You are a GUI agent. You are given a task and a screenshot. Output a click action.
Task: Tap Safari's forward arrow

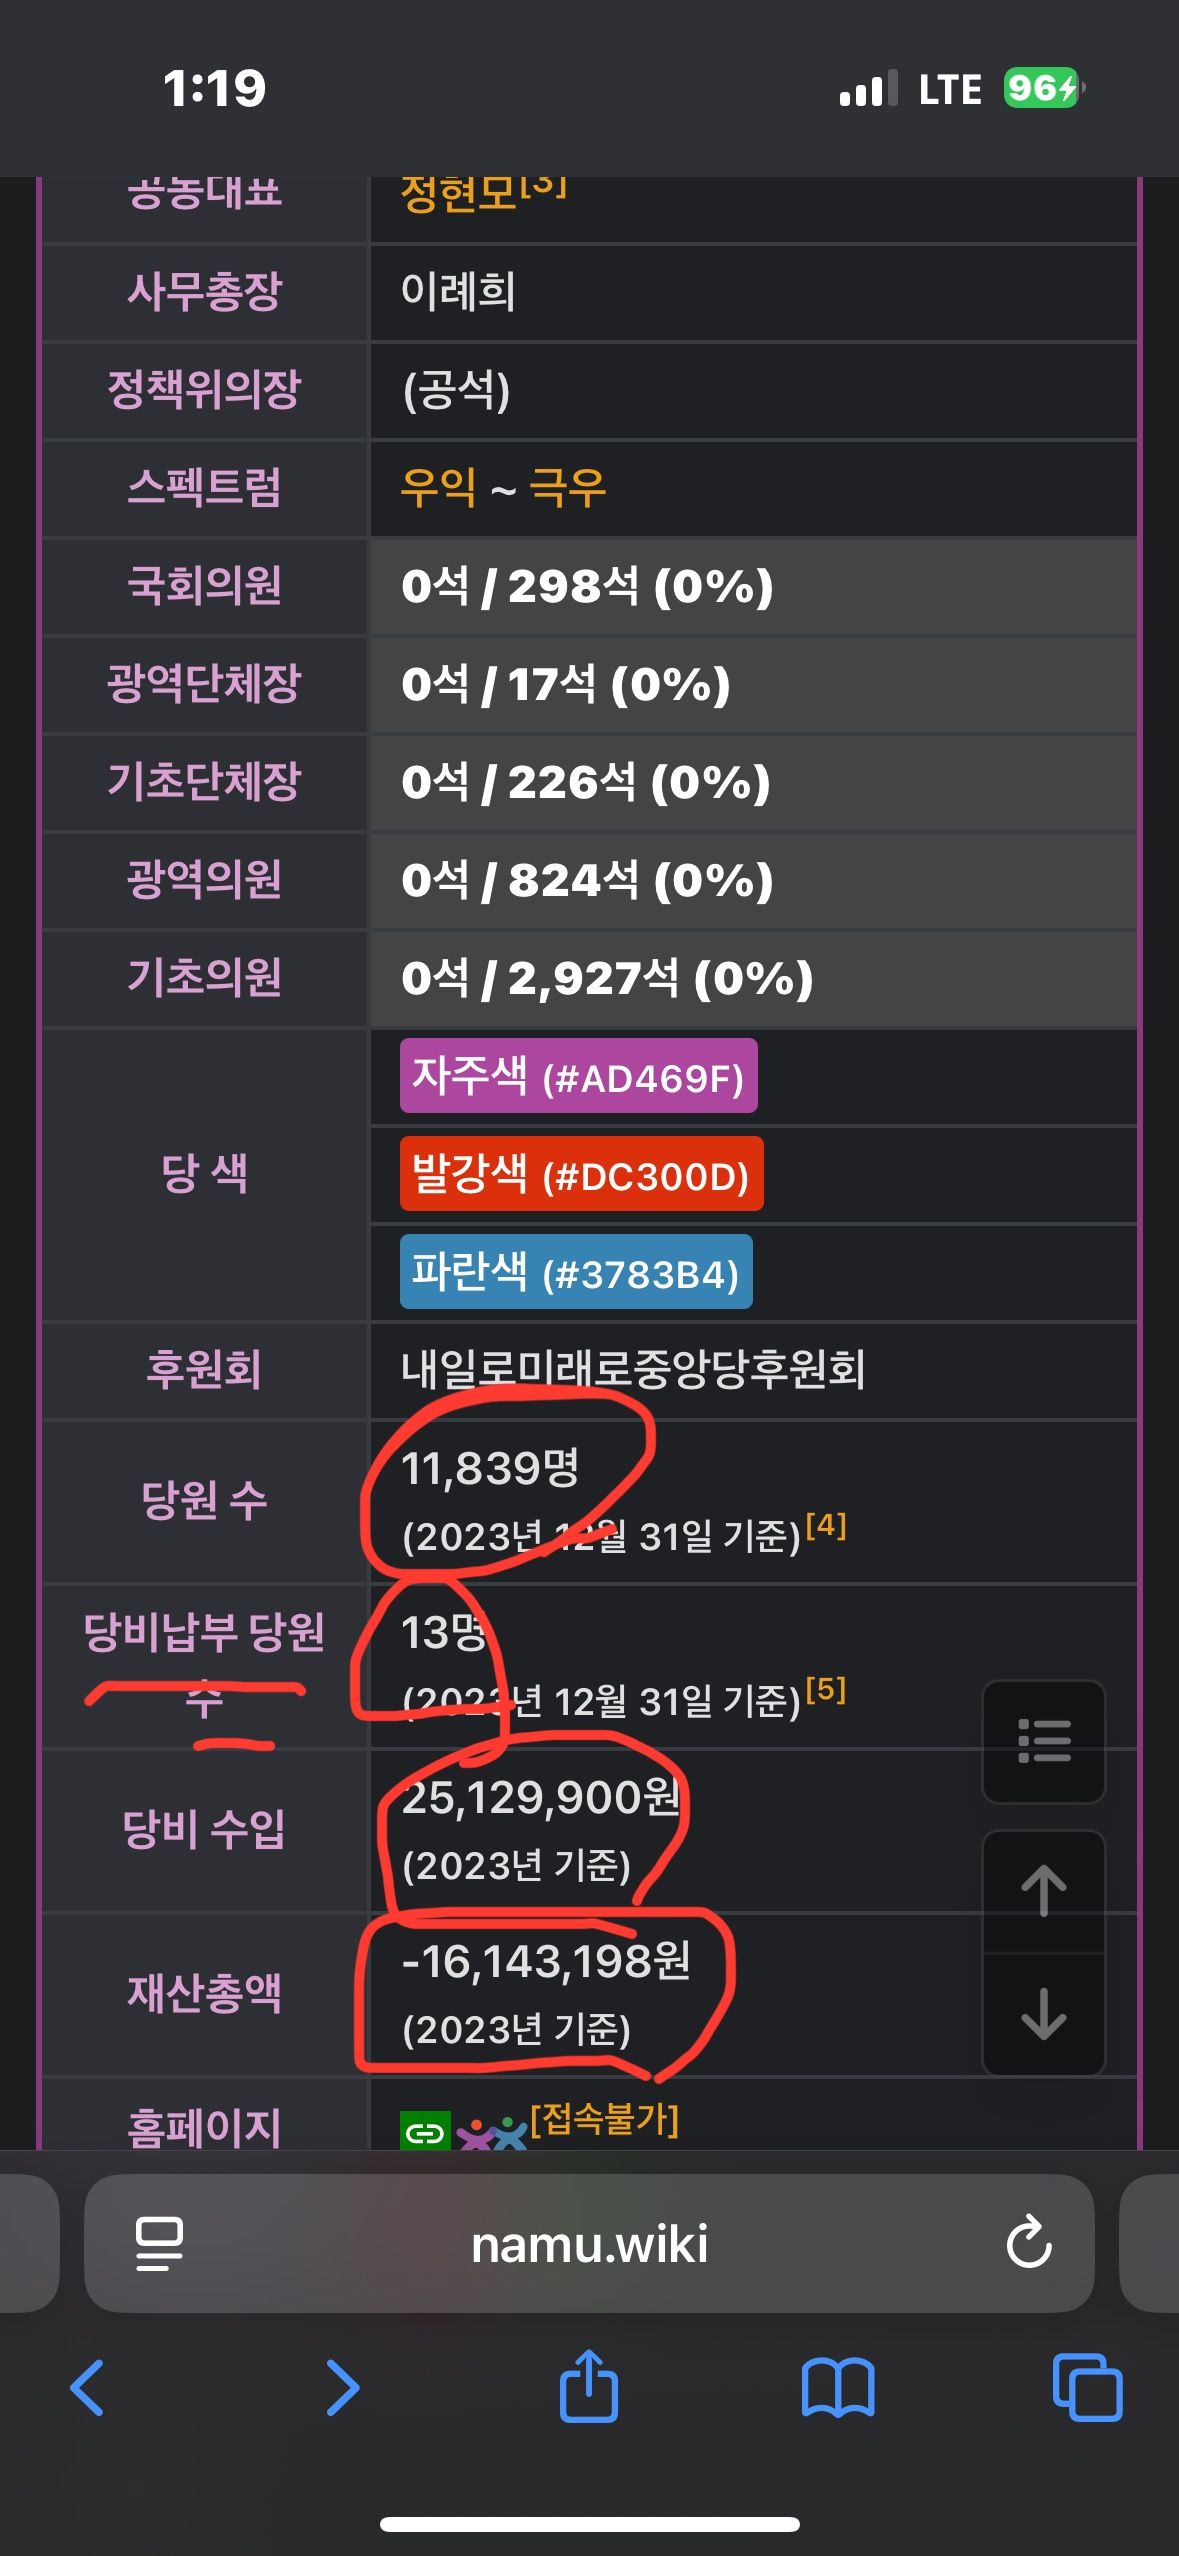pos(342,2387)
